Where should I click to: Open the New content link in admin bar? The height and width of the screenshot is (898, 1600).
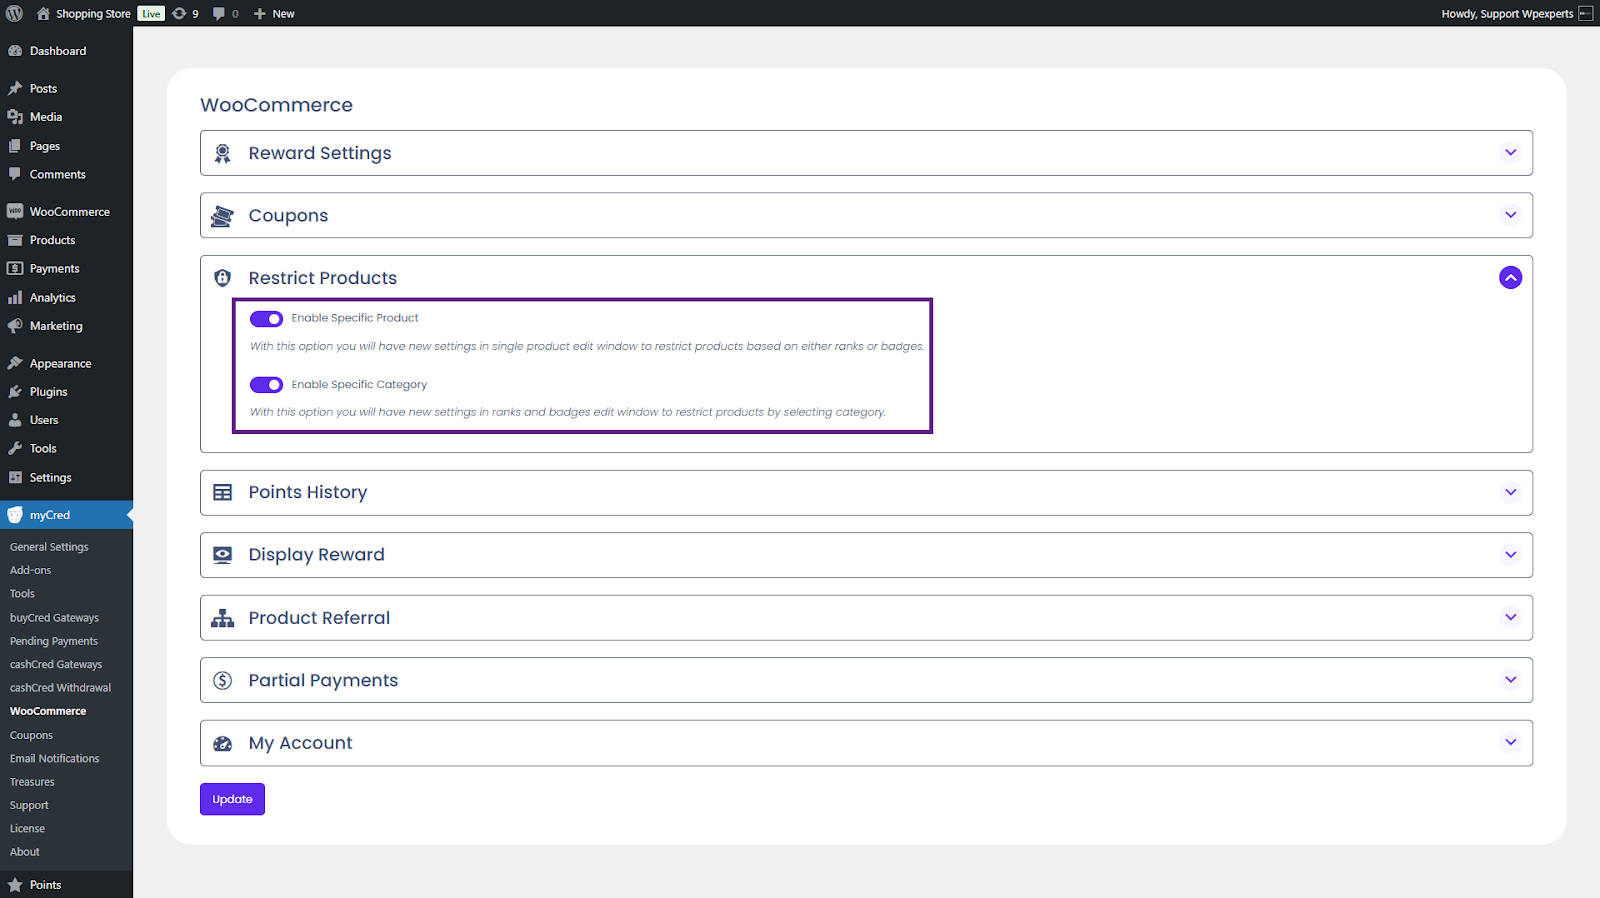(x=274, y=13)
